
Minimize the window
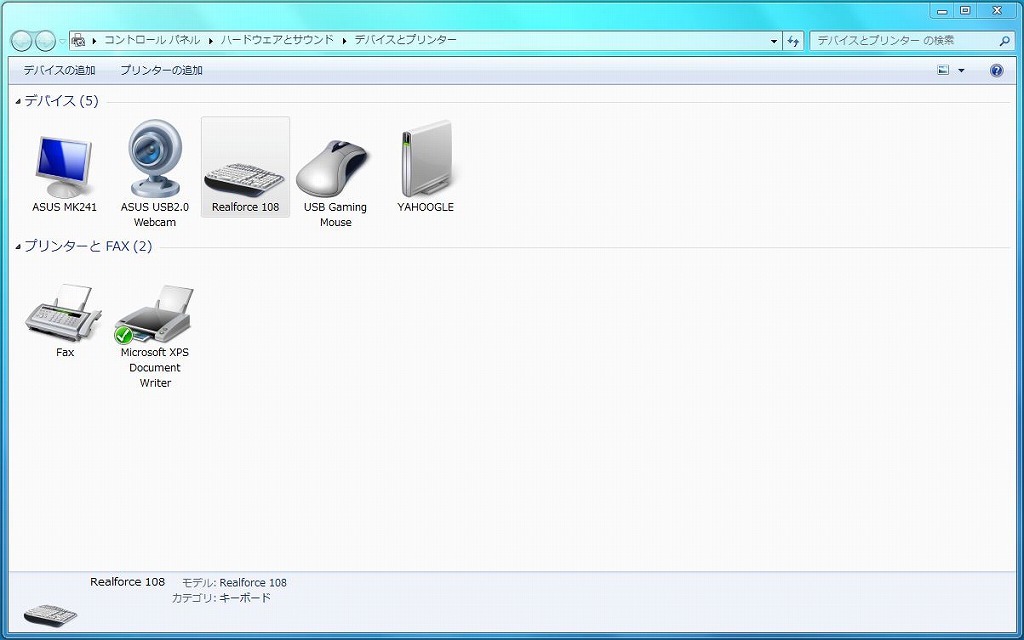942,11
